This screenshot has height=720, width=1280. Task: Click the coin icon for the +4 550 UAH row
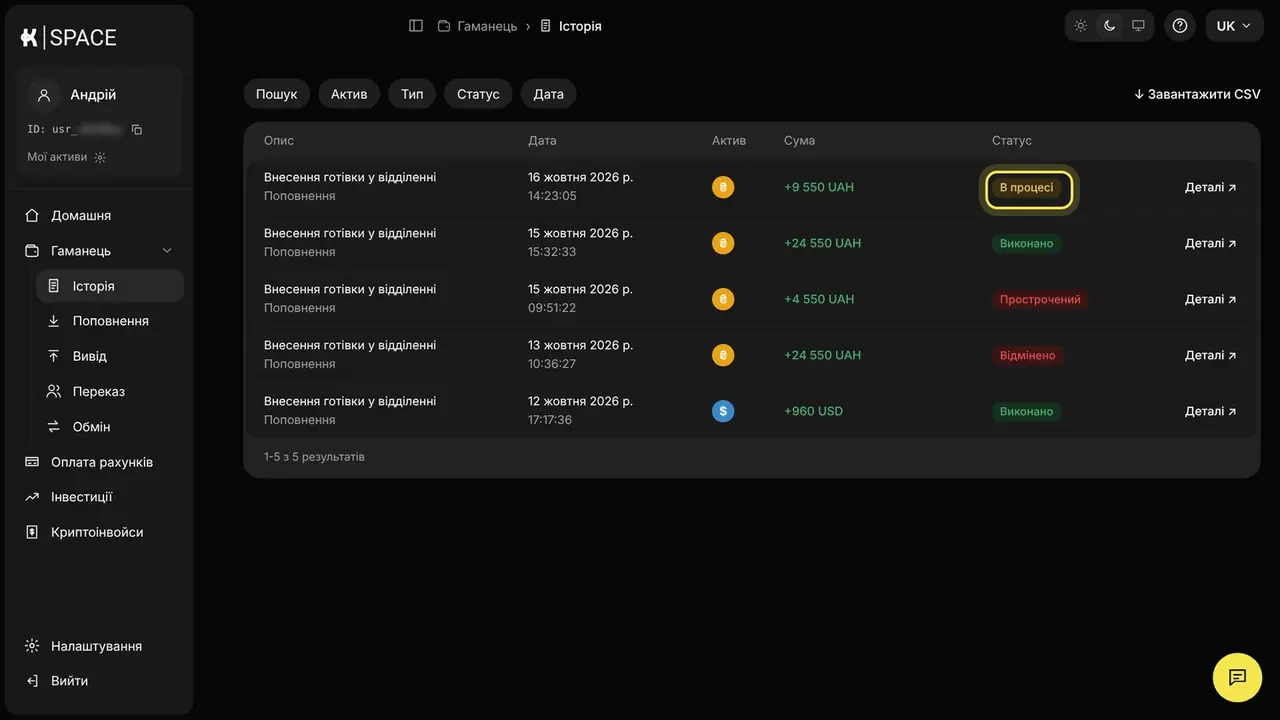click(x=723, y=299)
